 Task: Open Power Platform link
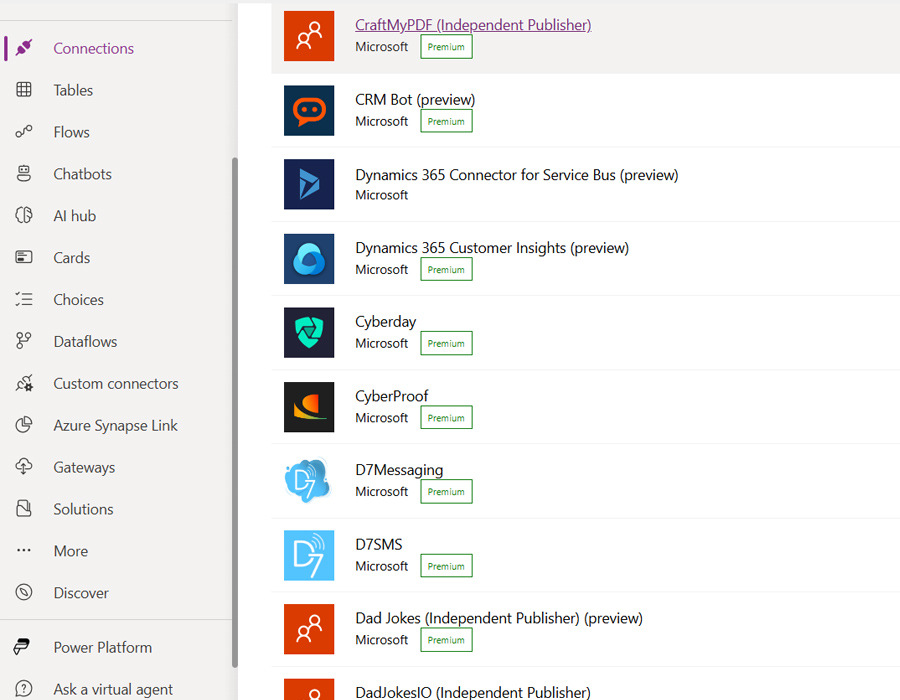pos(102,647)
